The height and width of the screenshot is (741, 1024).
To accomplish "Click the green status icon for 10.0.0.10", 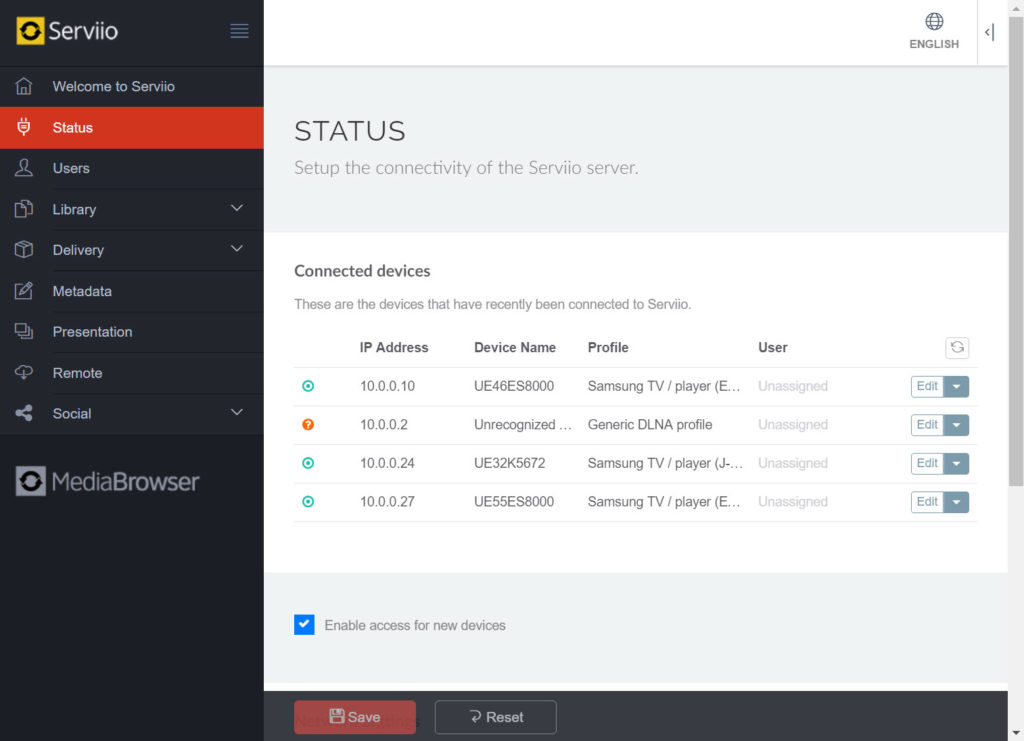I will 308,386.
